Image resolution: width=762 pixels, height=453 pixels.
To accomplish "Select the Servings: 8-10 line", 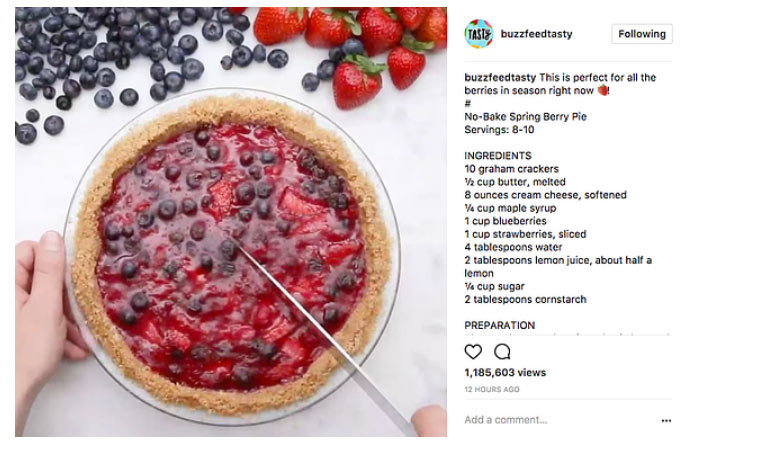I will [x=499, y=130].
